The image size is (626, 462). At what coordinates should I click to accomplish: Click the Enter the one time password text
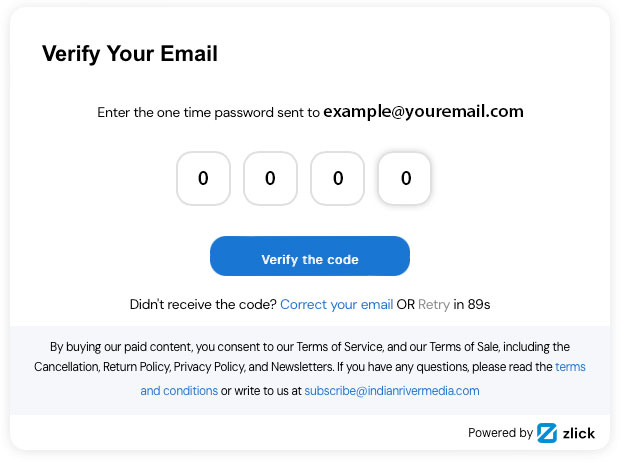point(208,112)
